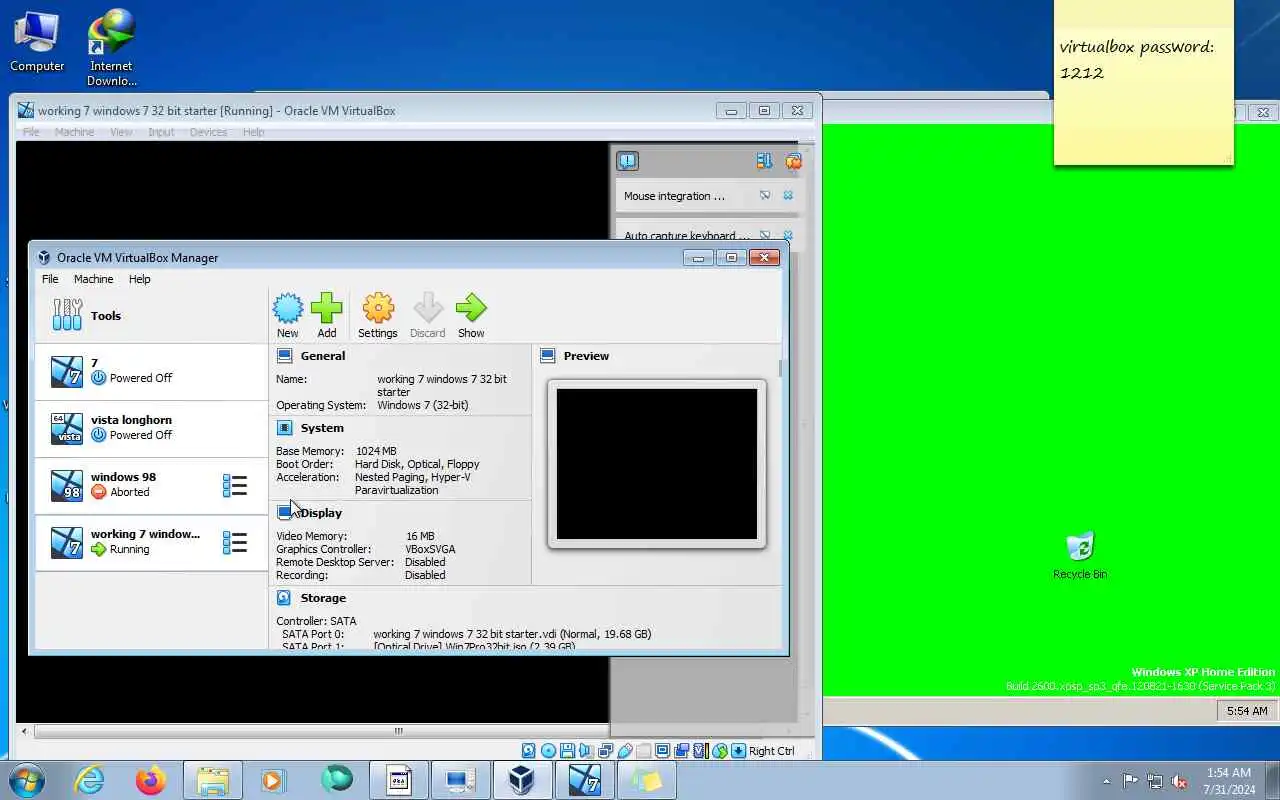Image resolution: width=1280 pixels, height=800 pixels.
Task: Select the running 'working 7 window...' machine
Action: pyautogui.click(x=151, y=542)
